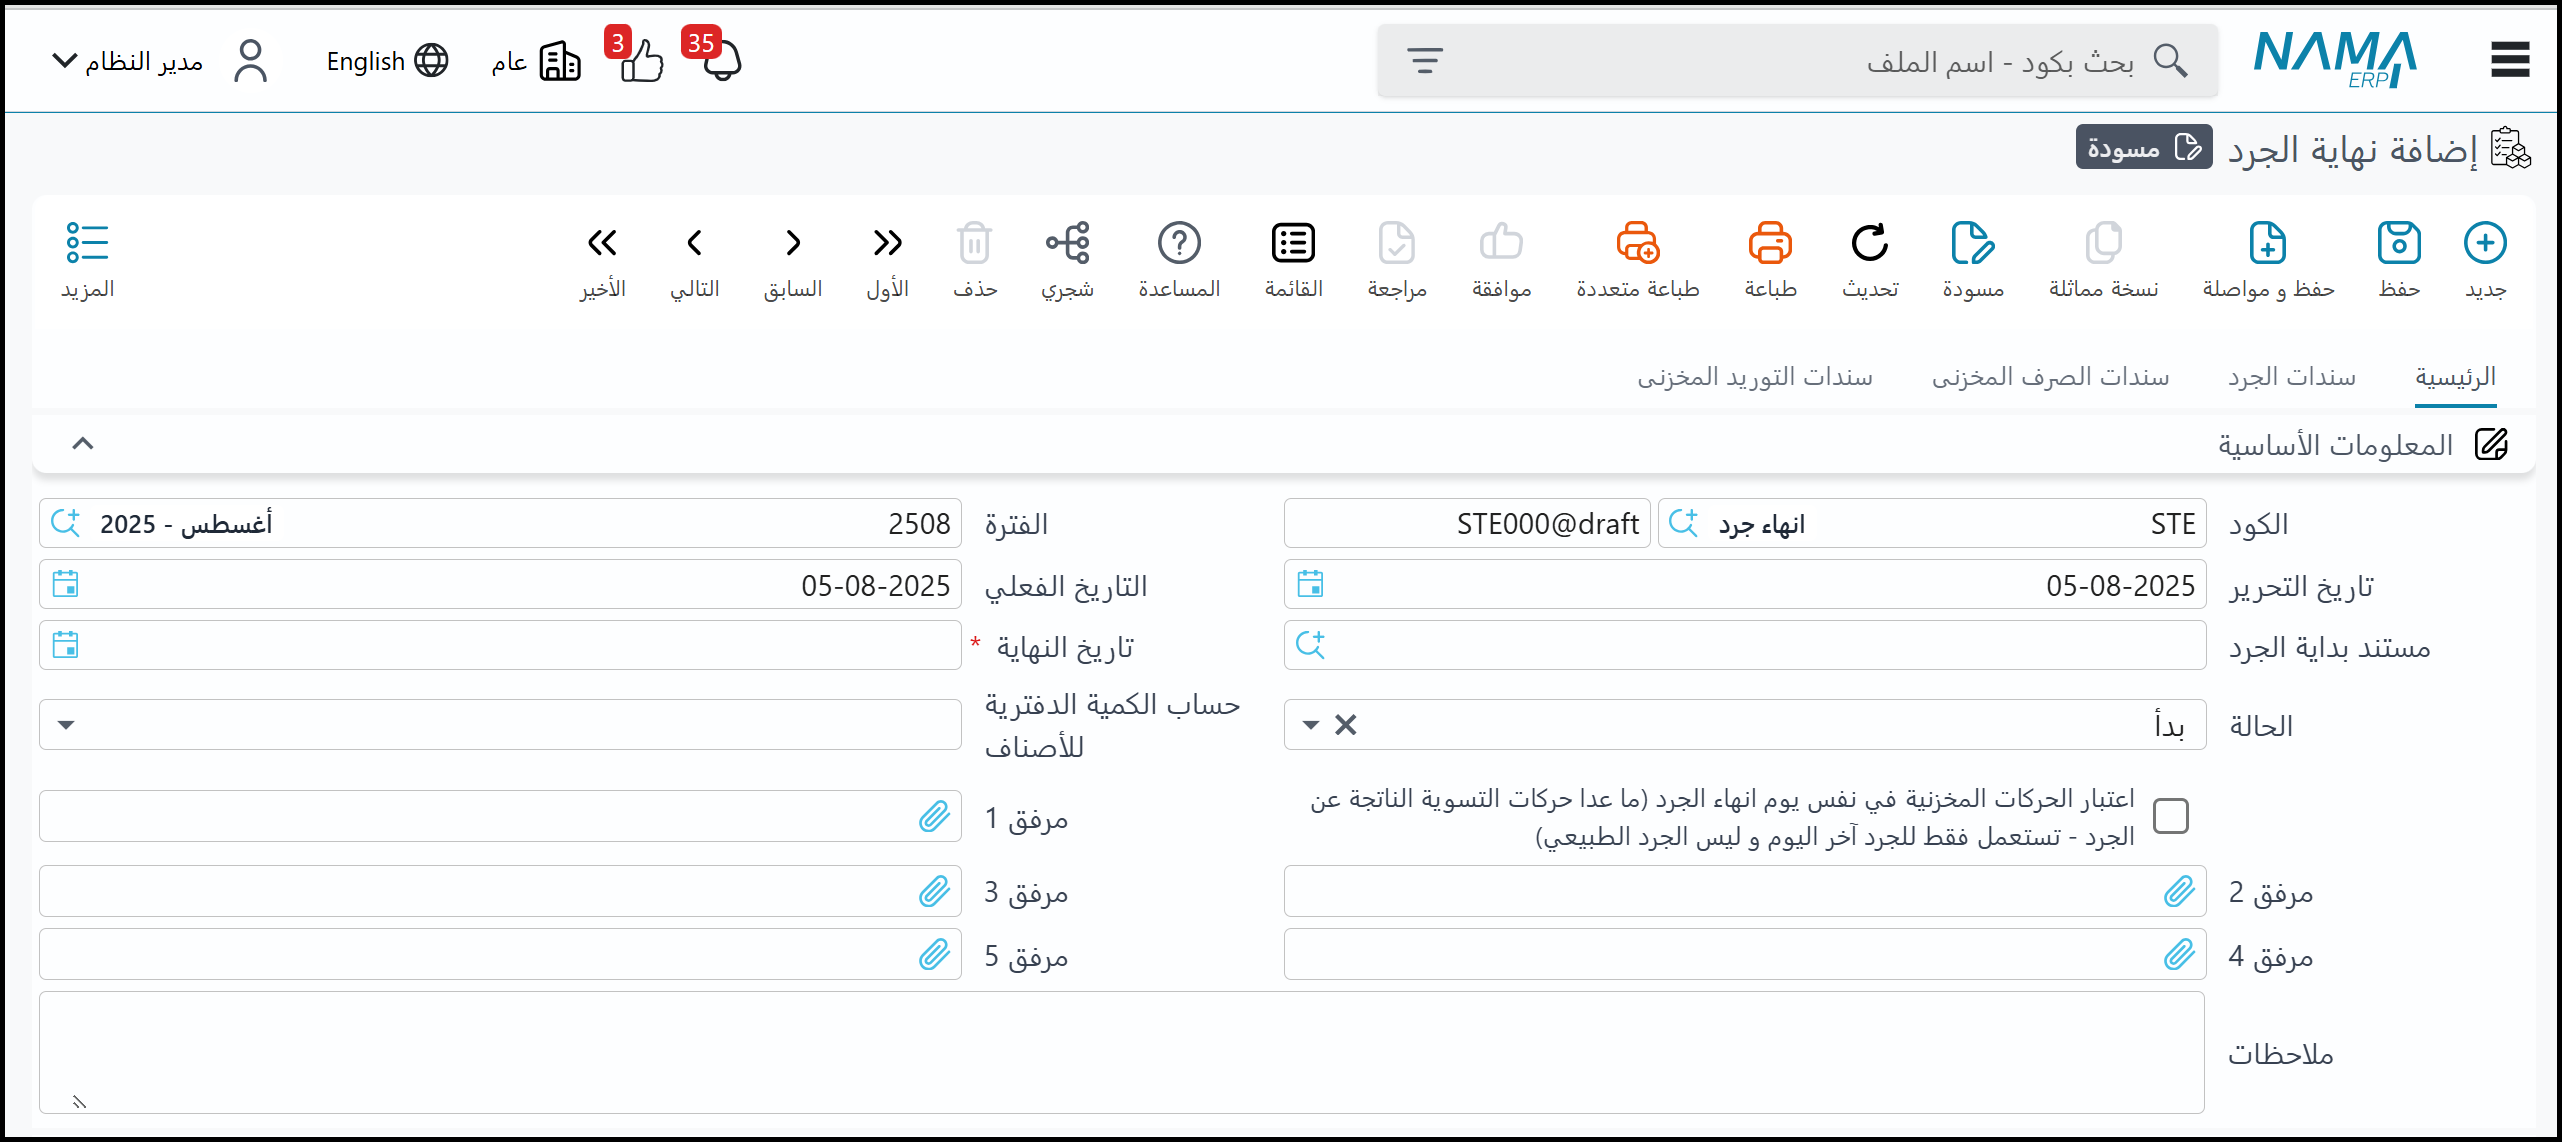Clear the status field with X

coord(1346,725)
